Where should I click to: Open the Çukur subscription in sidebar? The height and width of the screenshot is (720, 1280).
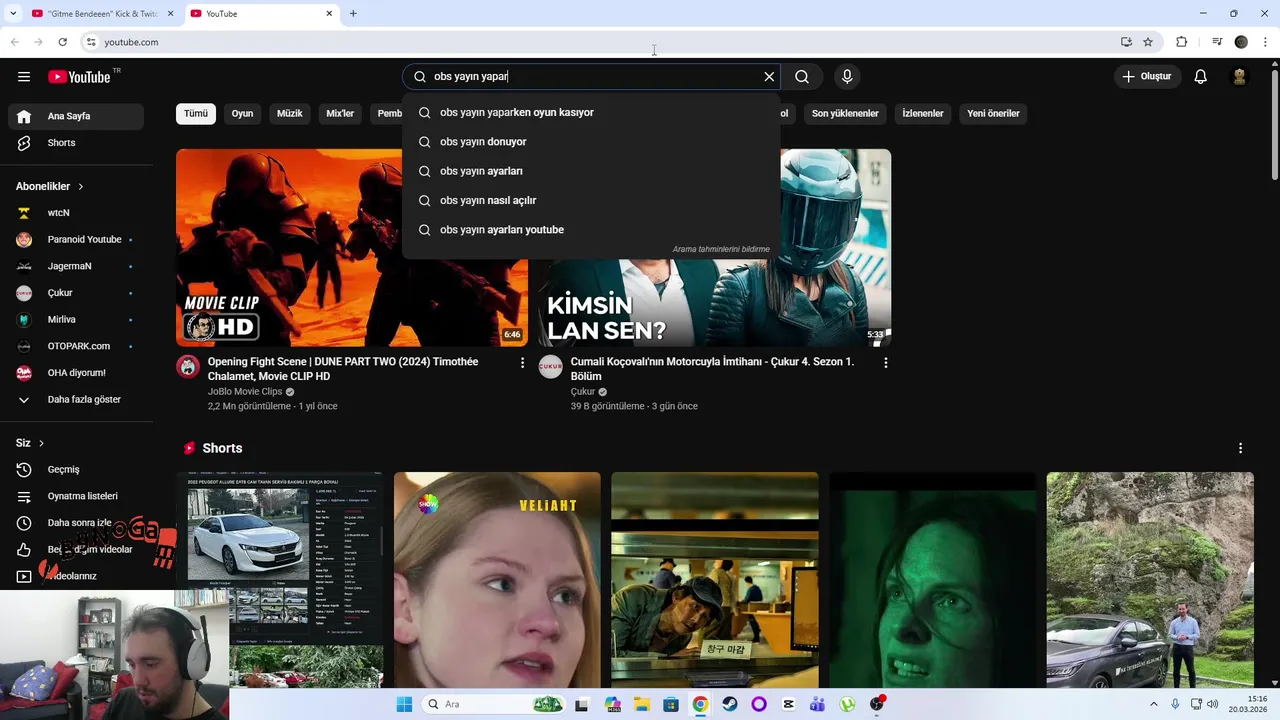click(76, 293)
